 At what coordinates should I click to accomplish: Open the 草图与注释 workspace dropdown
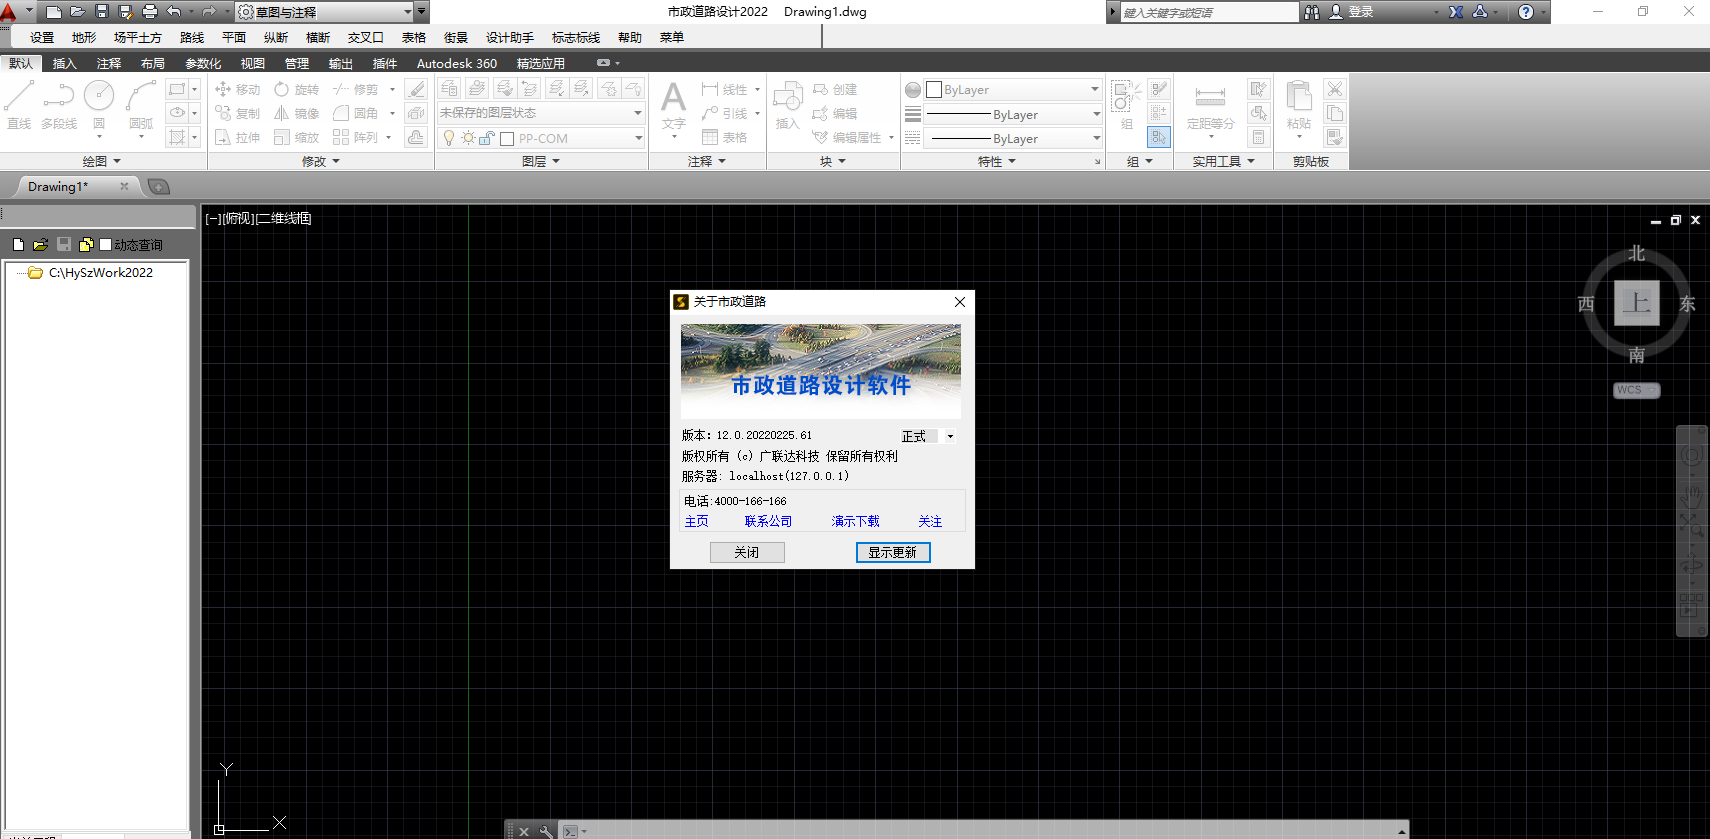pos(325,12)
